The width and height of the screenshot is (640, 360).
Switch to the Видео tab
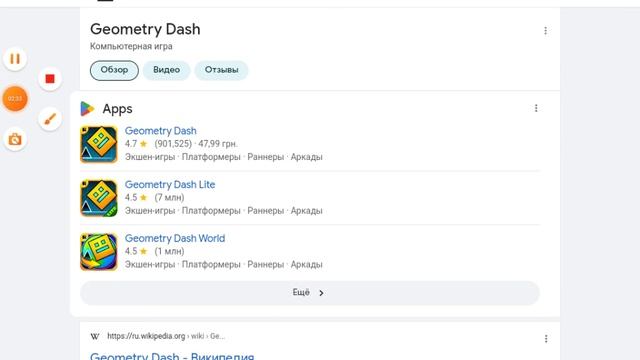[x=167, y=70]
